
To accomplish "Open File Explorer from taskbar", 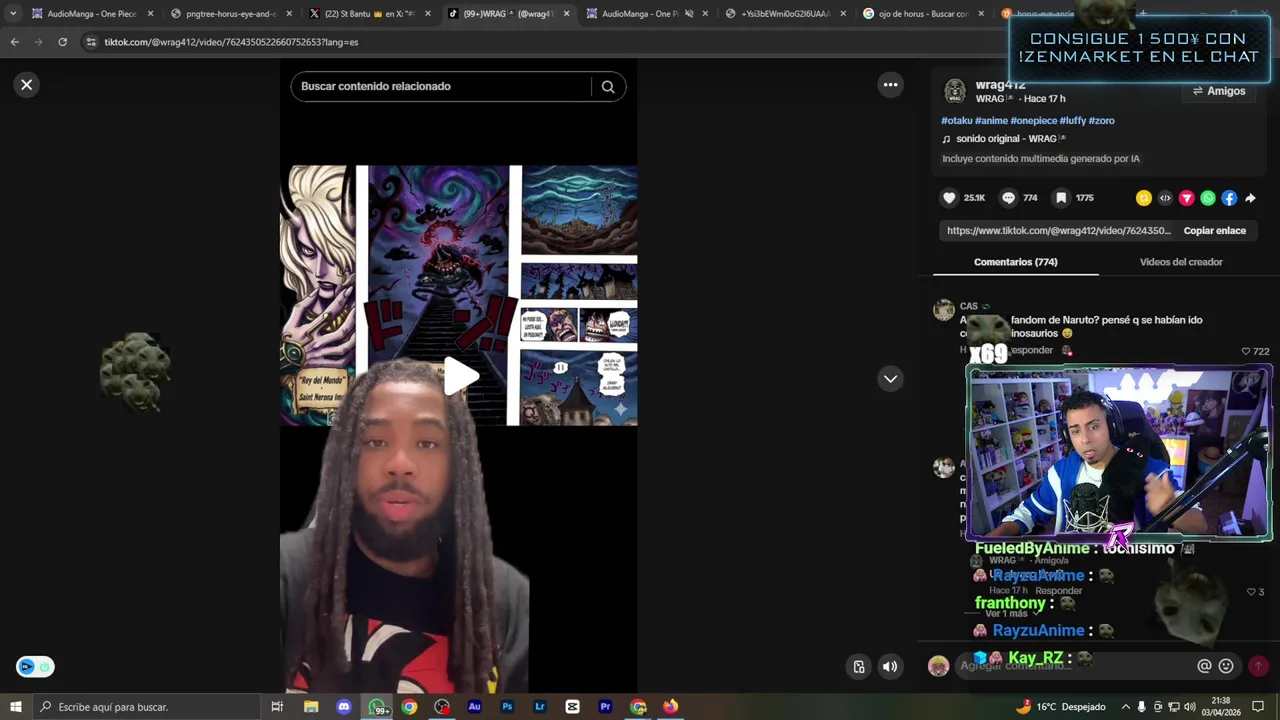I will pos(311,707).
